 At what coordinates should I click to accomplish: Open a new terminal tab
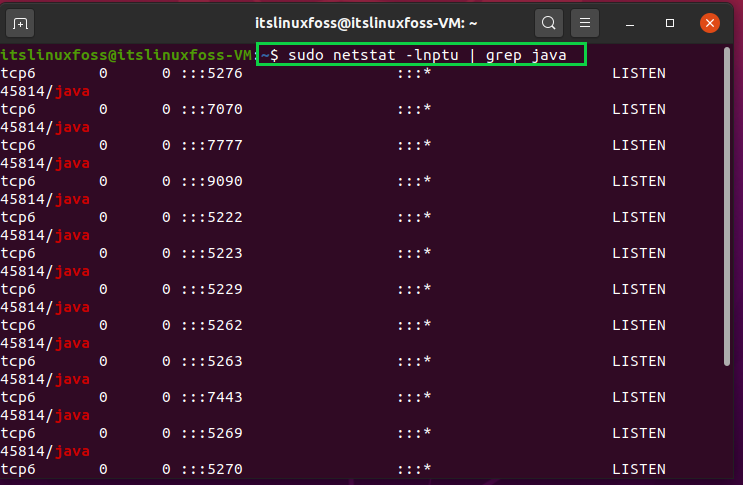click(20, 23)
